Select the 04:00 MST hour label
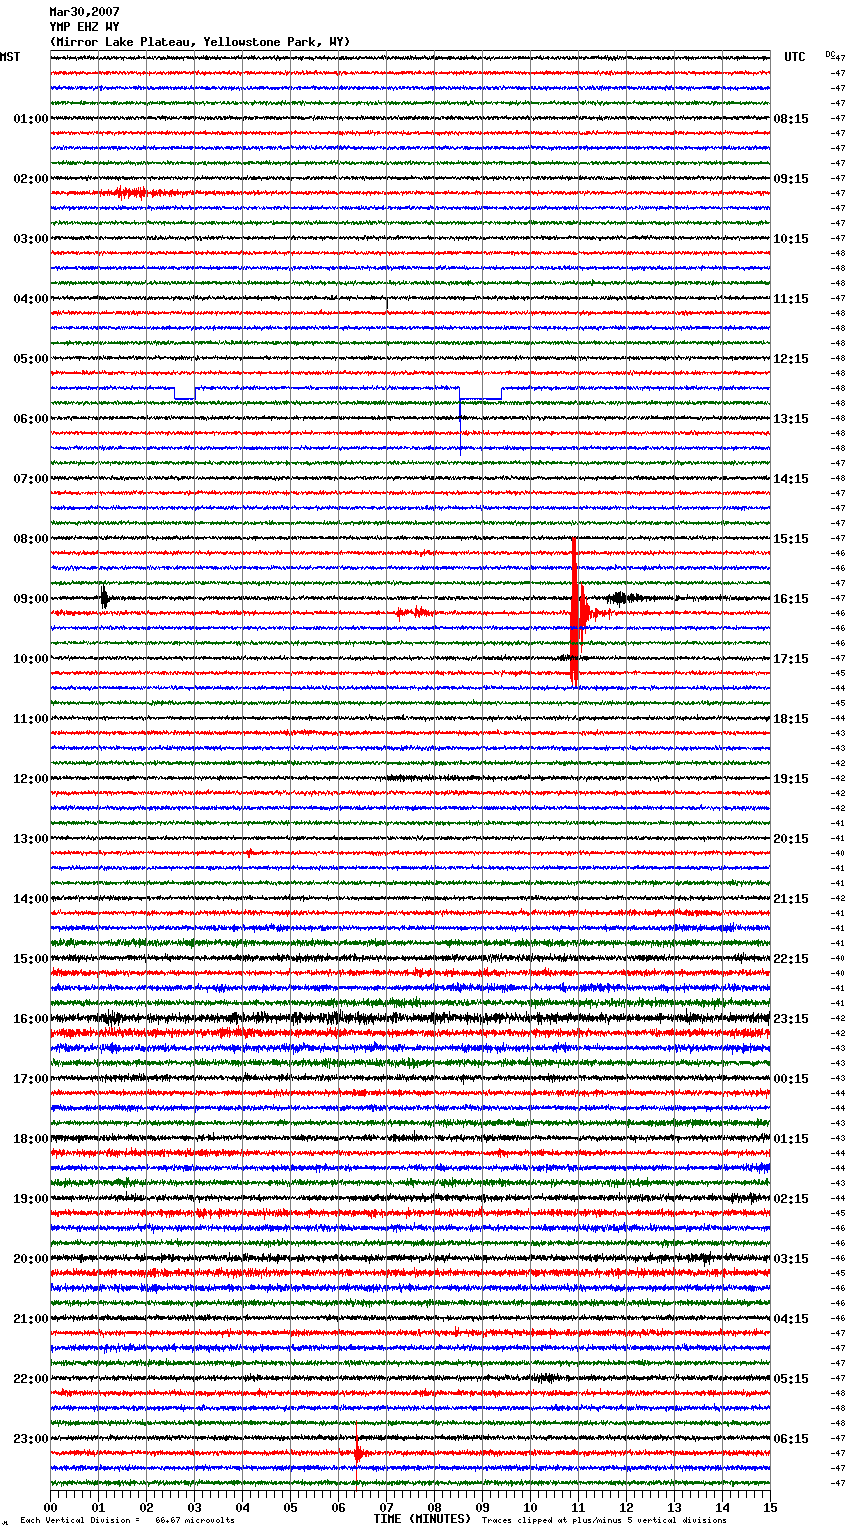This screenshot has height=1534, width=850. [31, 299]
